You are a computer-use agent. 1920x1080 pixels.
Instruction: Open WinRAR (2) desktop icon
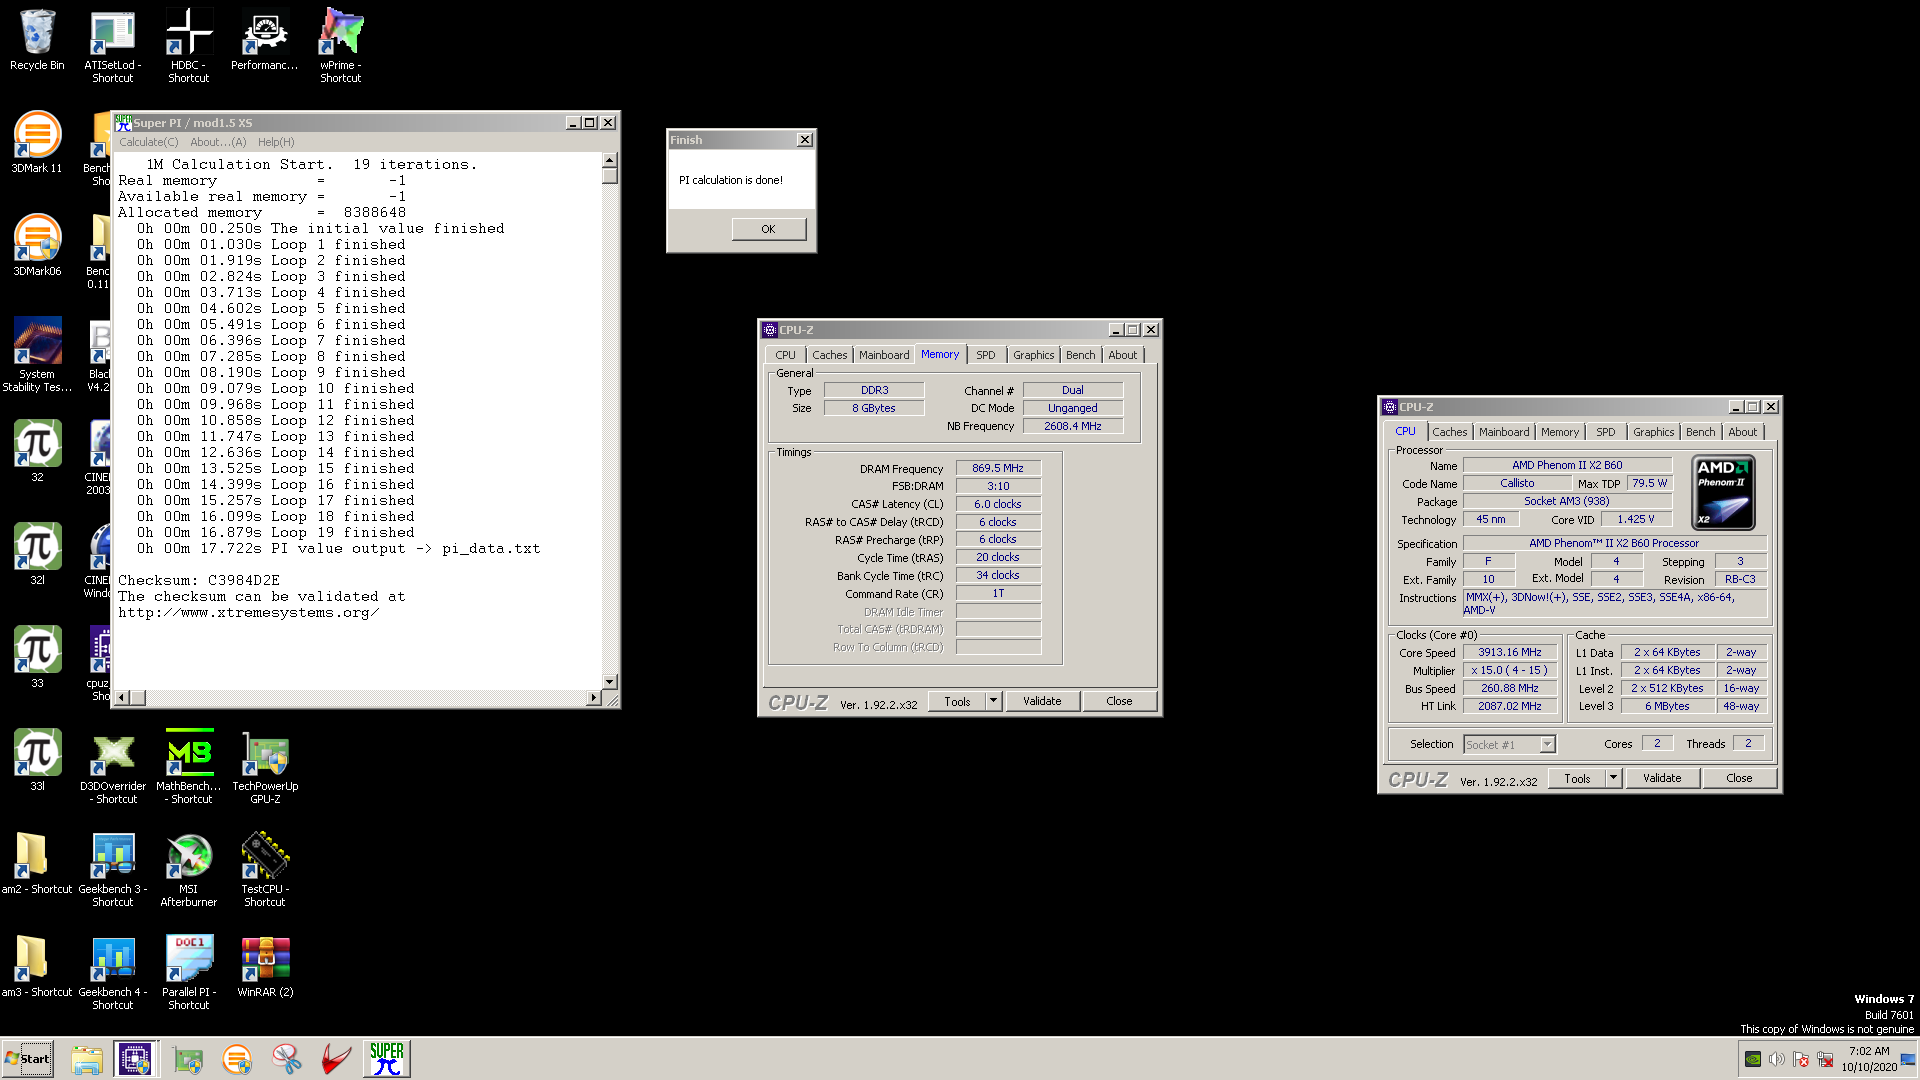[x=265, y=966]
